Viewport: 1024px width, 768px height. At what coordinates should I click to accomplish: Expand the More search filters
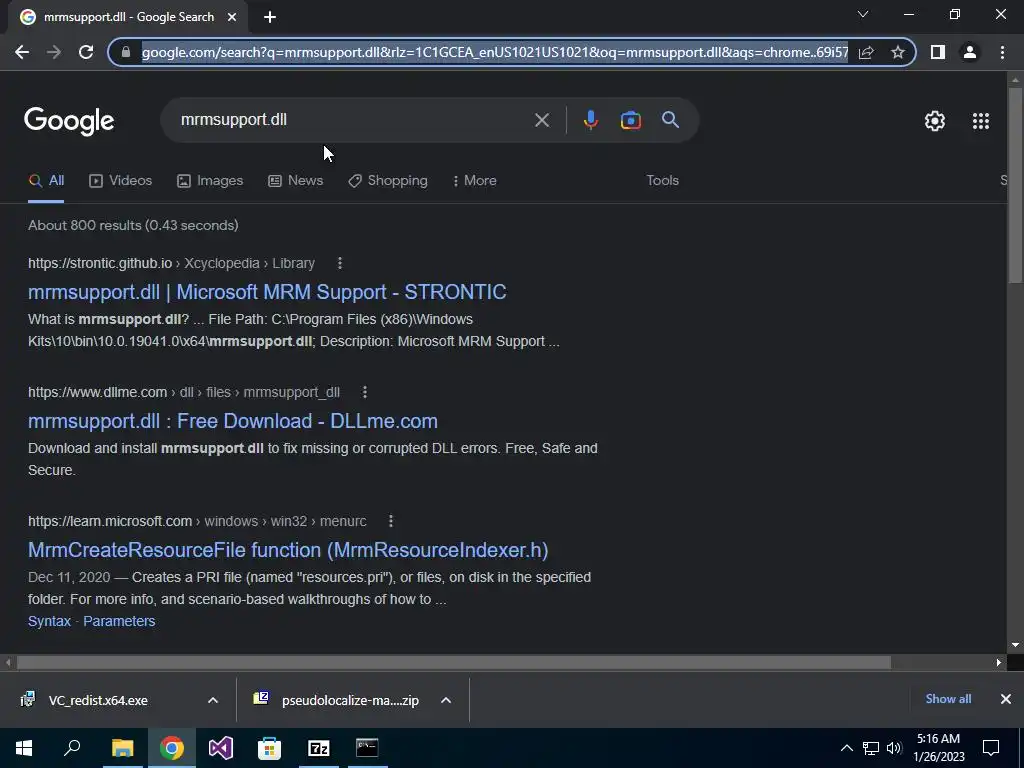tap(475, 181)
